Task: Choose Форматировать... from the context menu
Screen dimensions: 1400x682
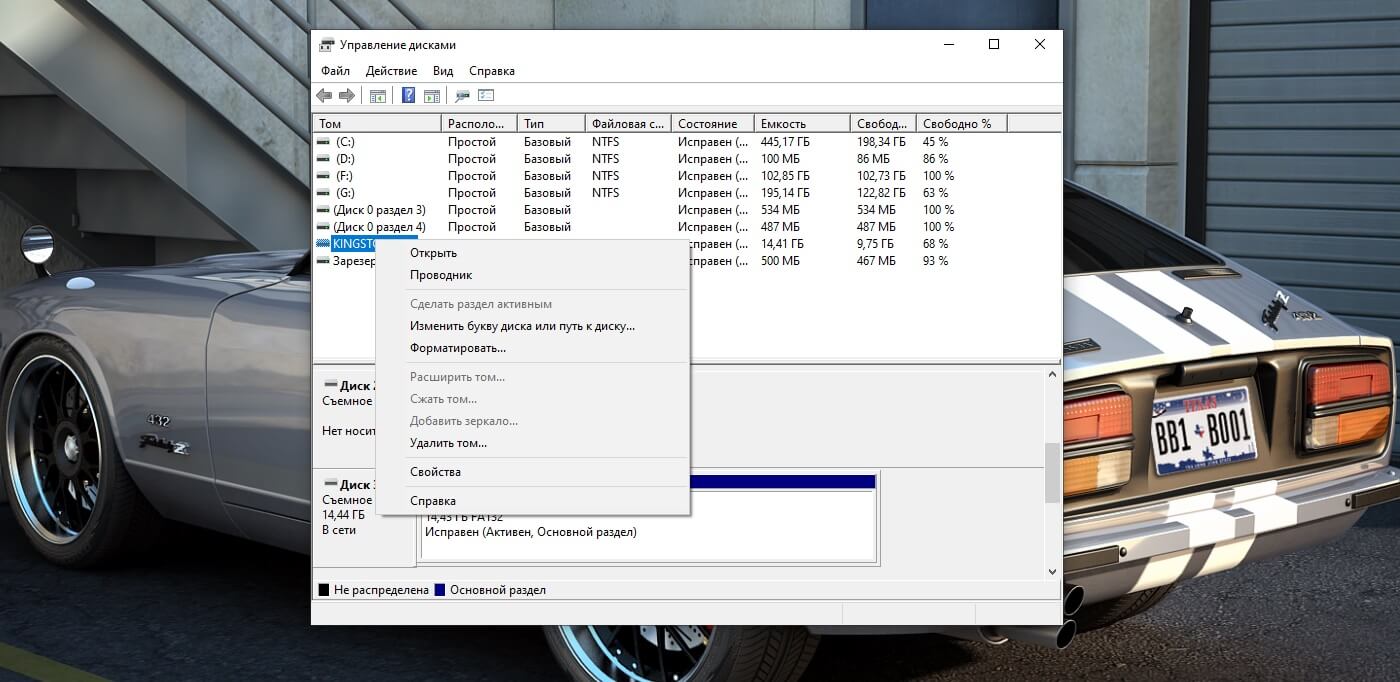Action: [457, 348]
